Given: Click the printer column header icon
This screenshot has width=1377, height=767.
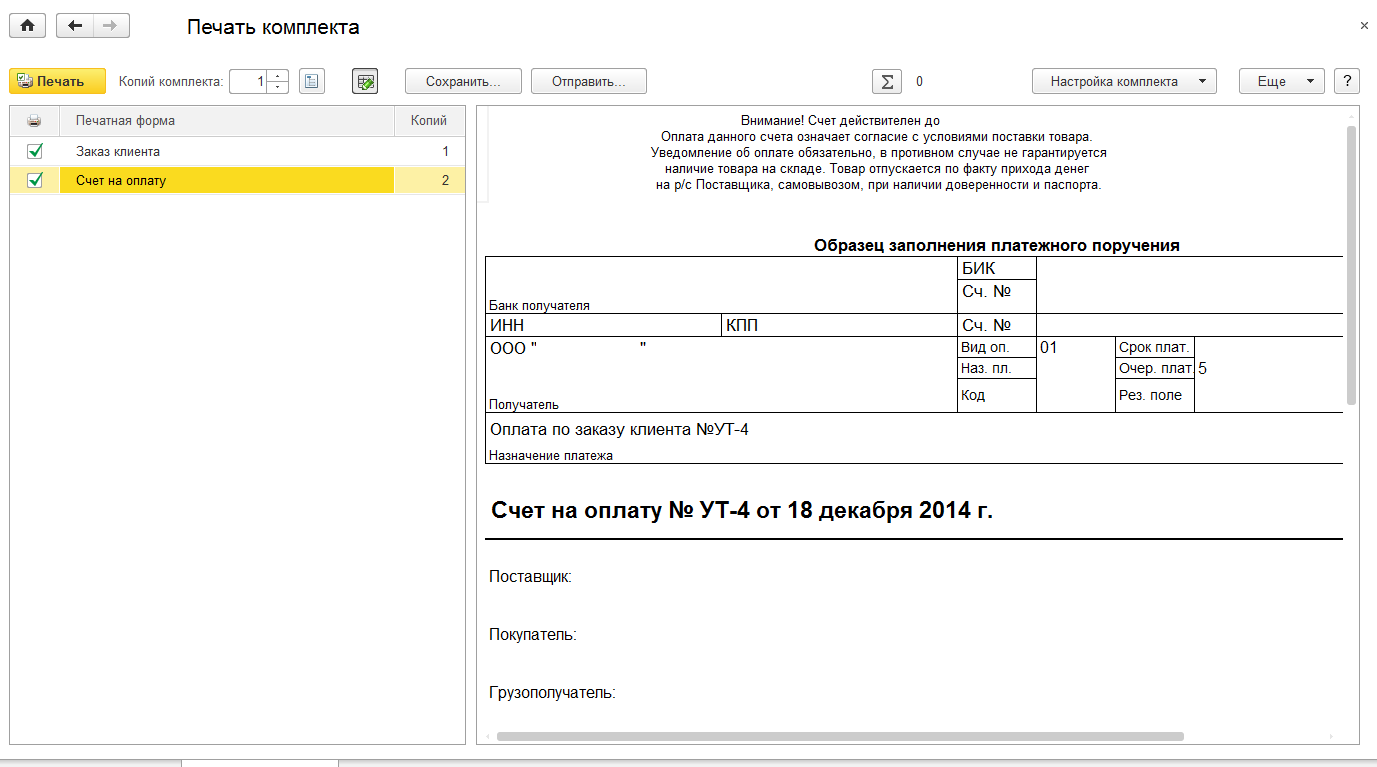Looking at the screenshot, I should point(35,120).
